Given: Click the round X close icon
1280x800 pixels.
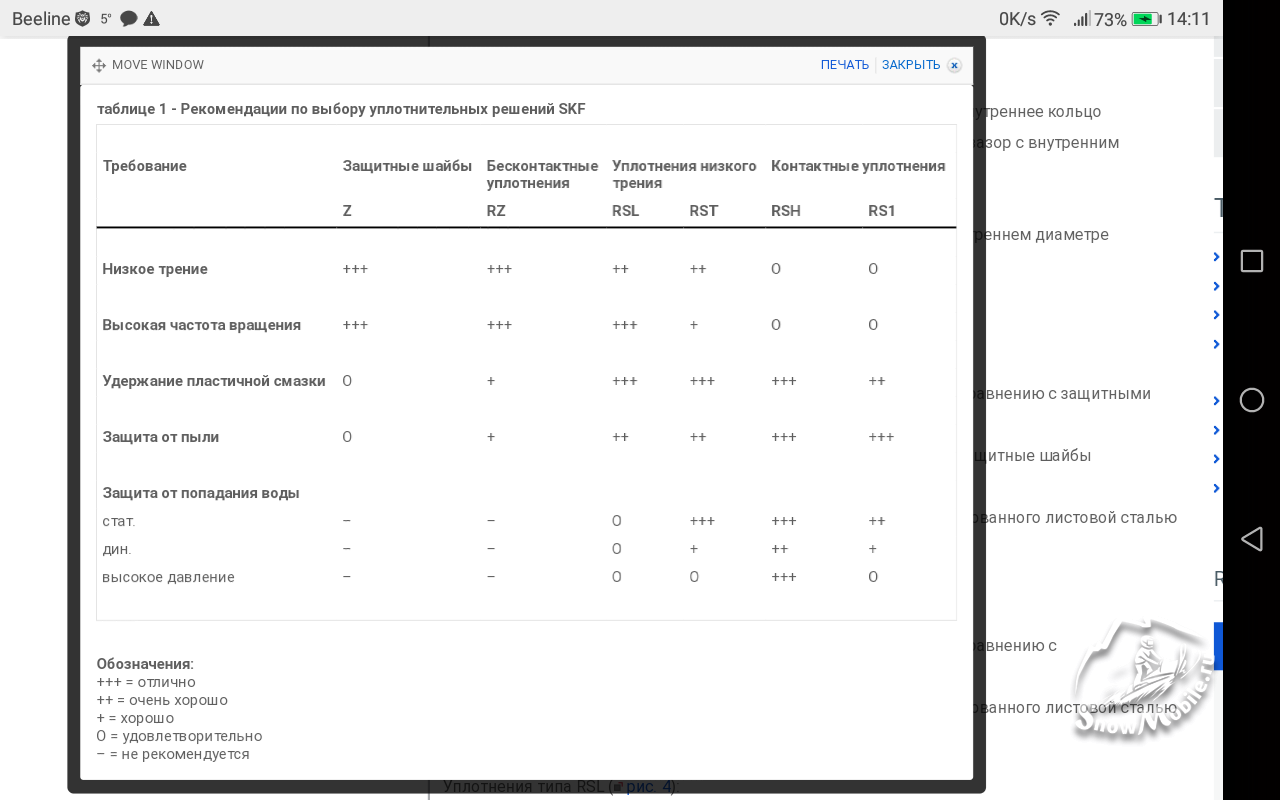Looking at the screenshot, I should point(954,66).
